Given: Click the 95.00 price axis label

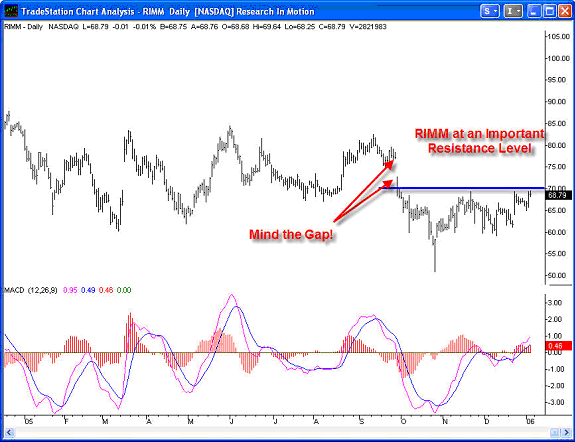Looking at the screenshot, I should pos(557,80).
